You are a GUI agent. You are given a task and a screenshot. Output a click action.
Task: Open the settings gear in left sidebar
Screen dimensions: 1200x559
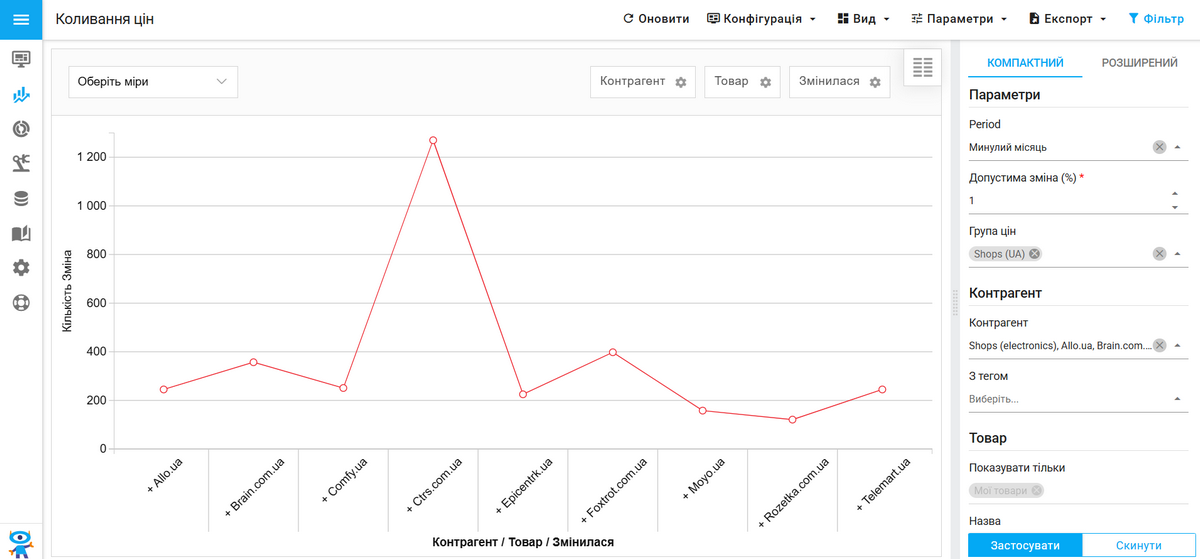click(x=21, y=268)
